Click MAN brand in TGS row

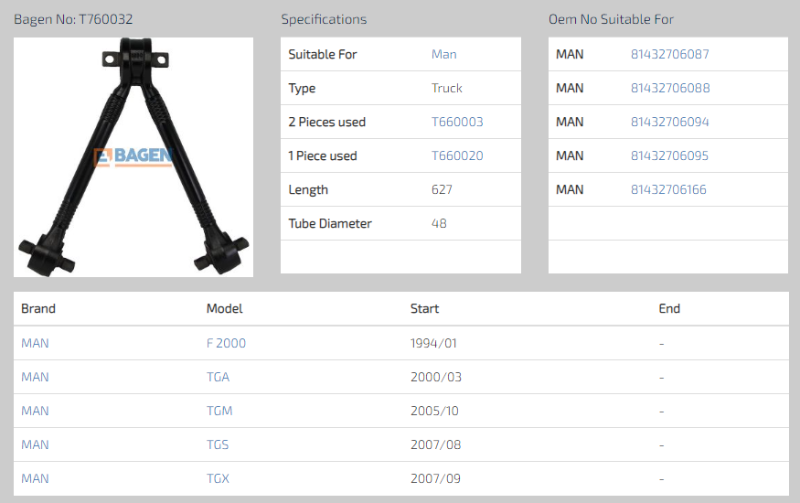pyautogui.click(x=35, y=445)
